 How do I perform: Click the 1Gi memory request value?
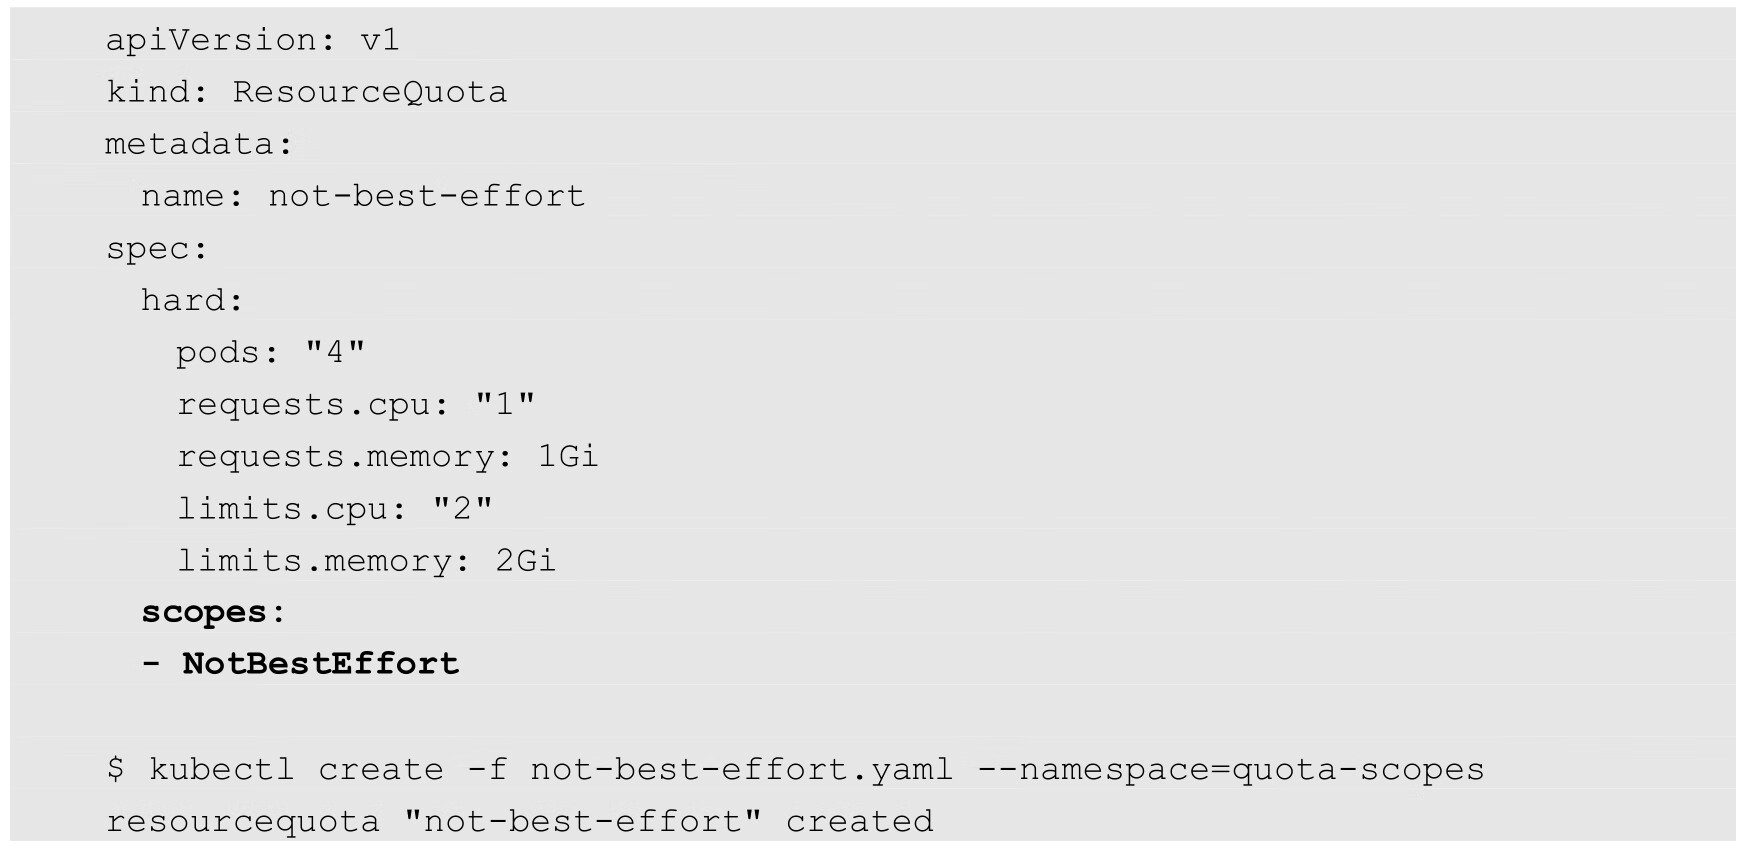tap(568, 456)
